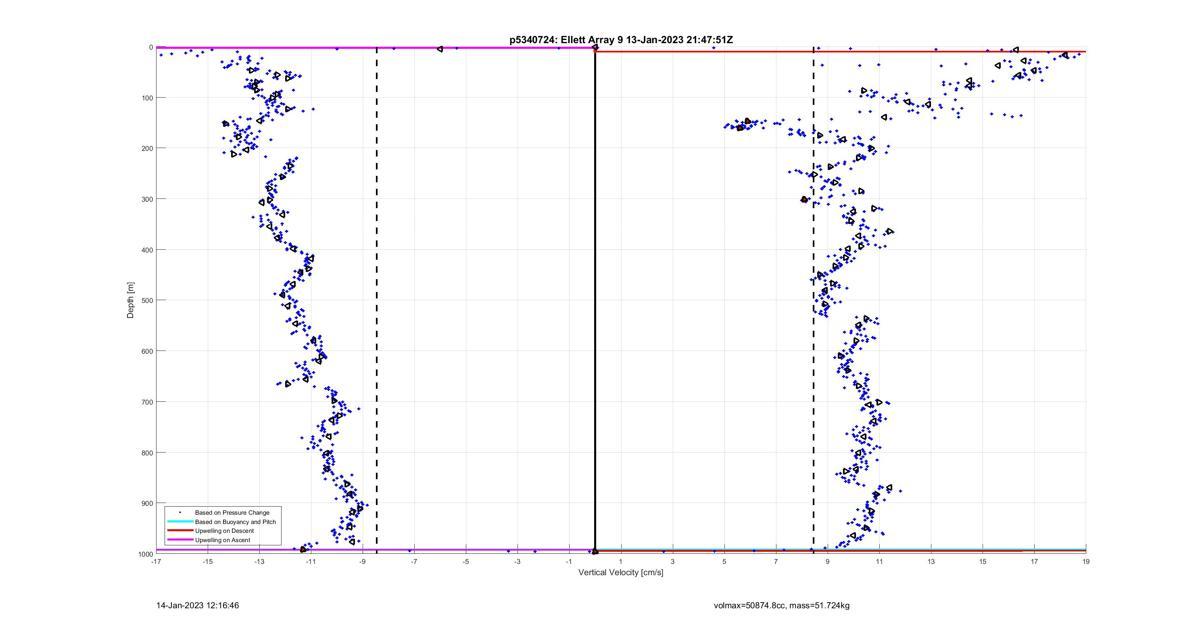
Task: Select legend entry 'Based on Pressure Change'
Action: 231,513
